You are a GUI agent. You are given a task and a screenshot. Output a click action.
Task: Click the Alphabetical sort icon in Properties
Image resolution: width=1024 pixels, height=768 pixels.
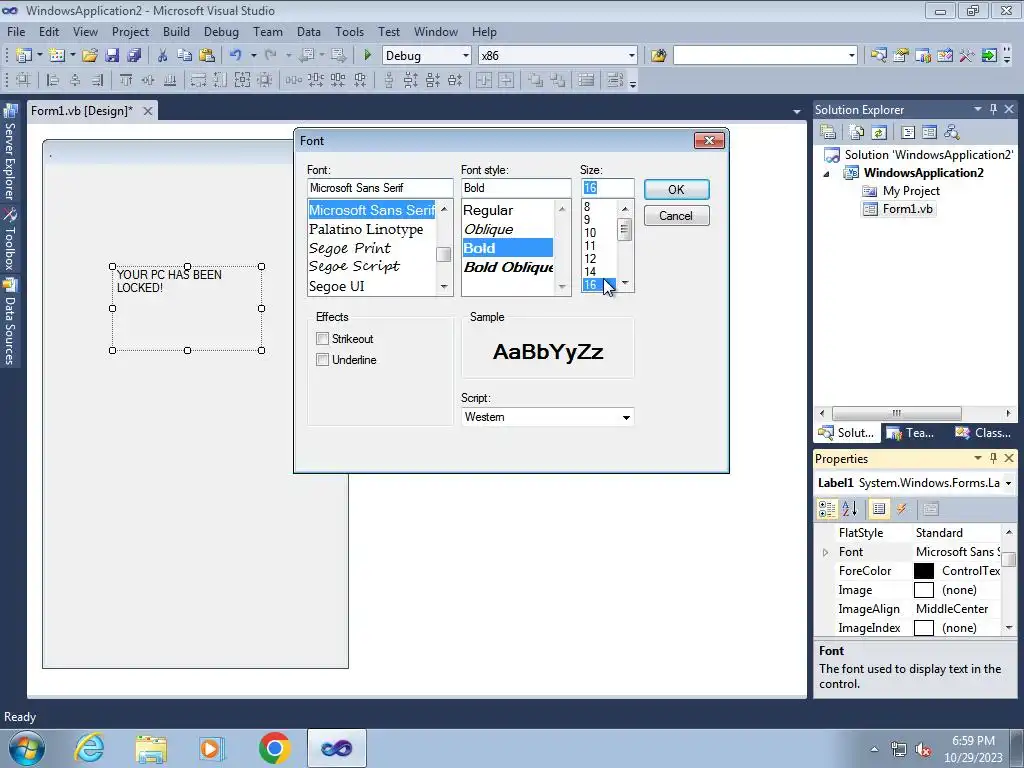(x=850, y=509)
